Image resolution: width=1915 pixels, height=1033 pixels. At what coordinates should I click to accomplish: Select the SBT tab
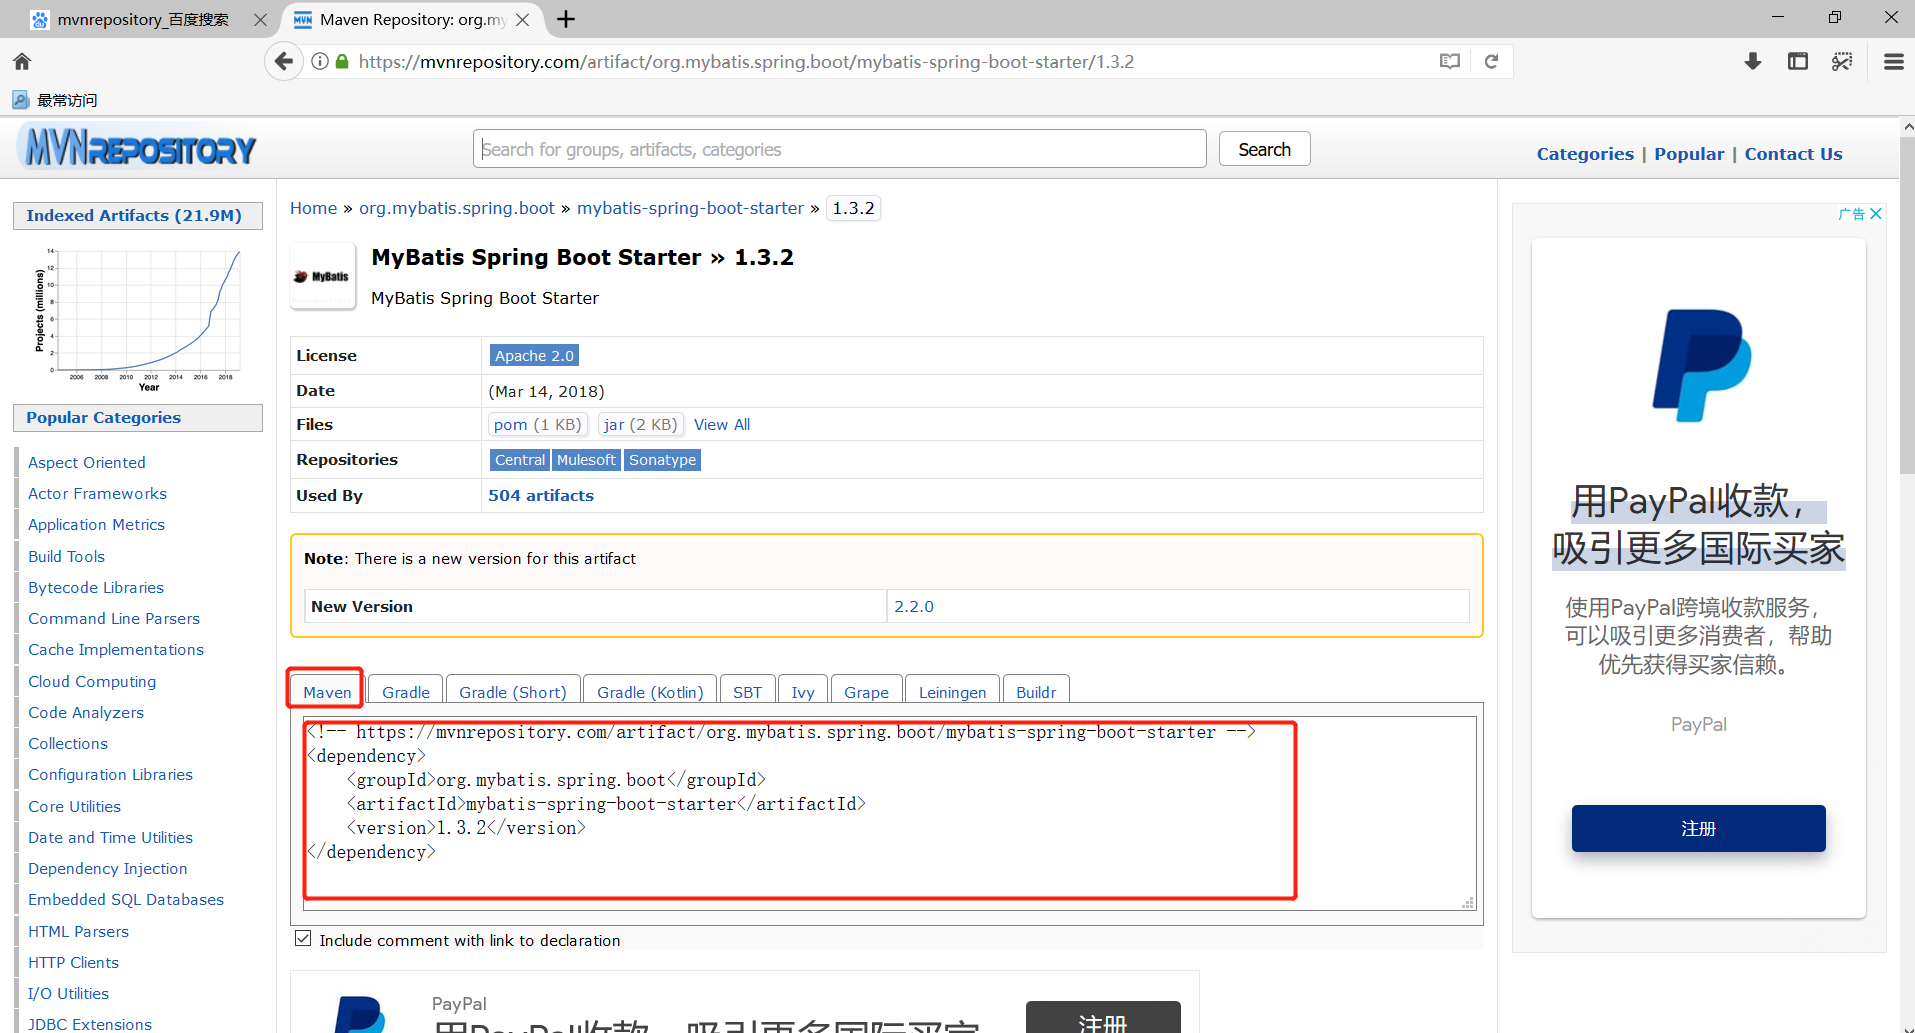click(747, 692)
